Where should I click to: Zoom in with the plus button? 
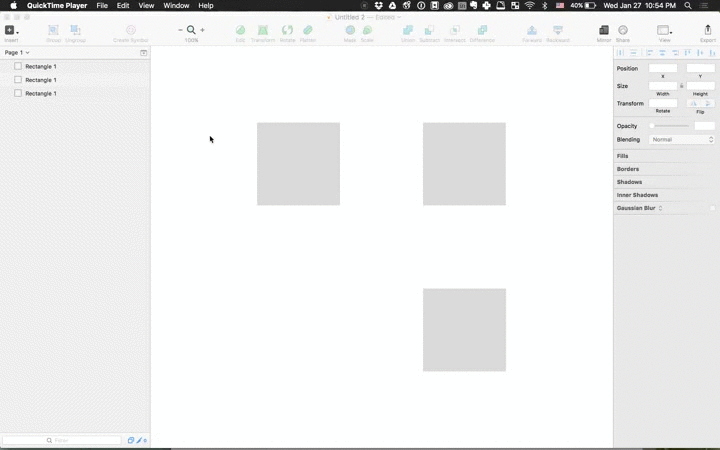tap(202, 30)
